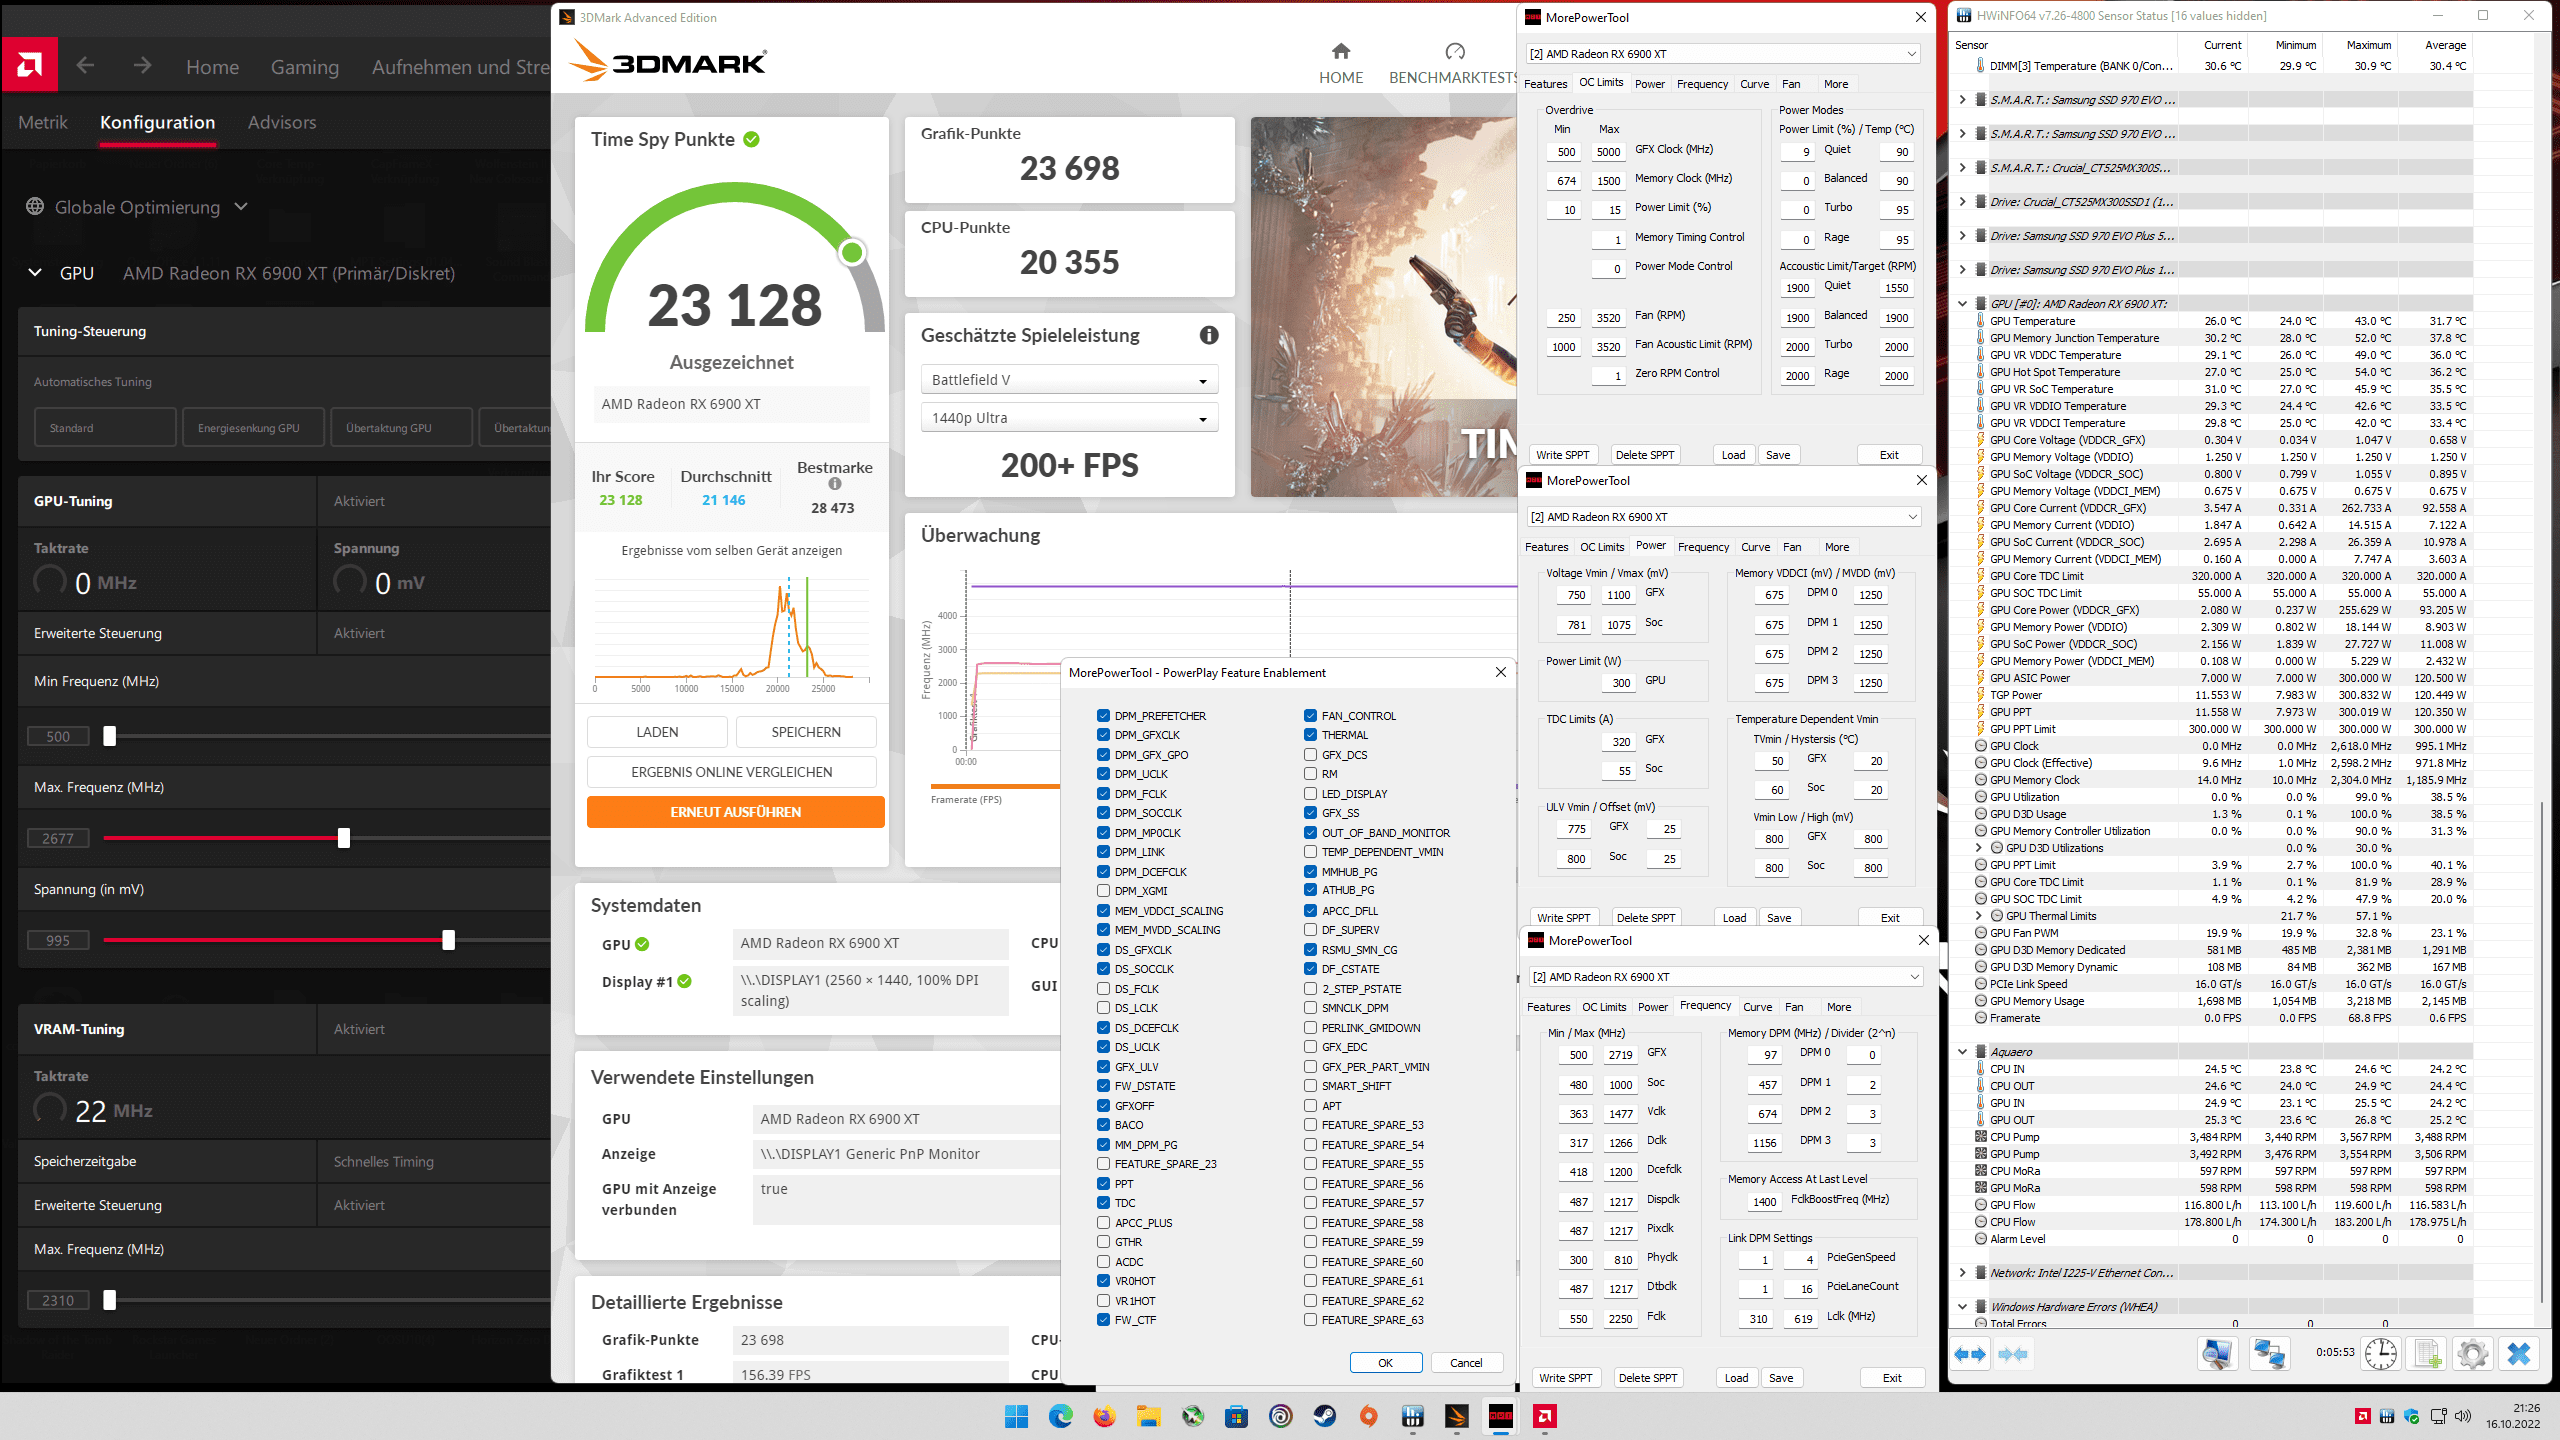
Task: Uncheck THERMAL feature checkbox
Action: click(x=1310, y=735)
